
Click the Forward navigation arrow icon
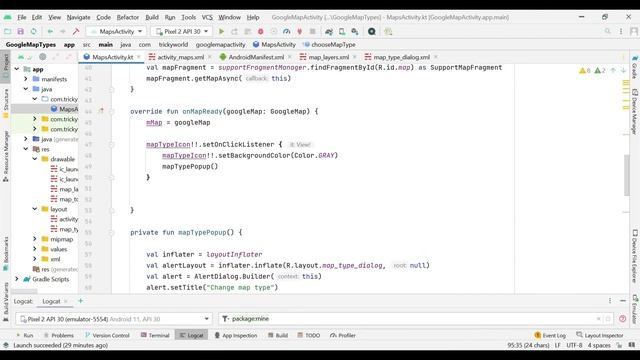[63, 31]
